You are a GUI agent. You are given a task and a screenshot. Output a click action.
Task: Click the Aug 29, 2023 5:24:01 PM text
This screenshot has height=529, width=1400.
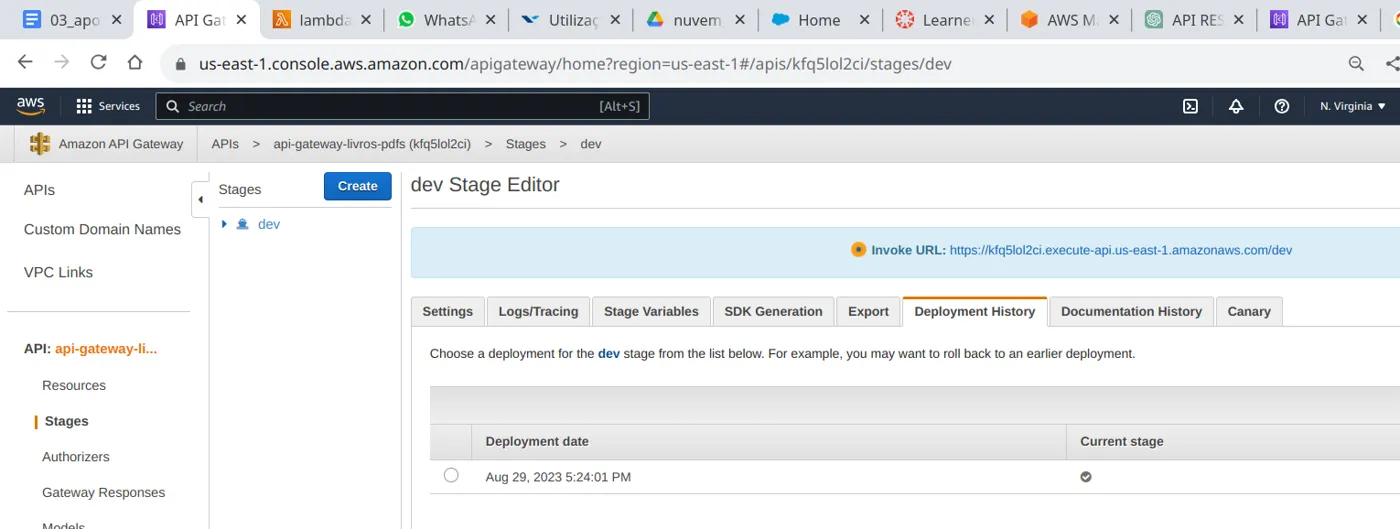tap(558, 477)
